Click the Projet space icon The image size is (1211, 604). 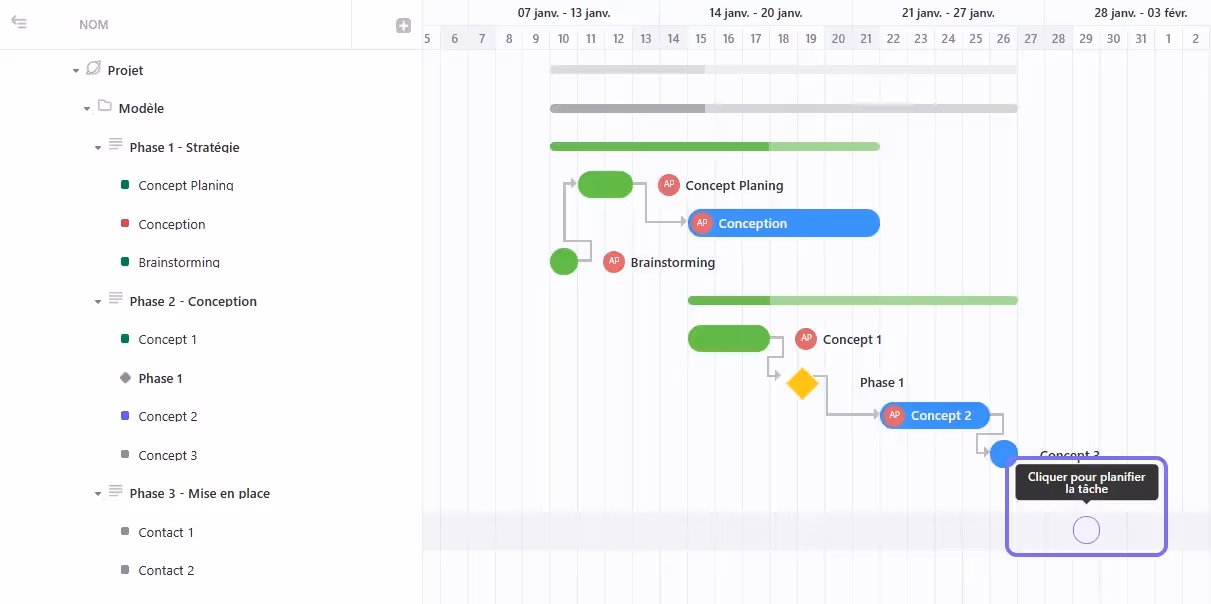(x=94, y=69)
